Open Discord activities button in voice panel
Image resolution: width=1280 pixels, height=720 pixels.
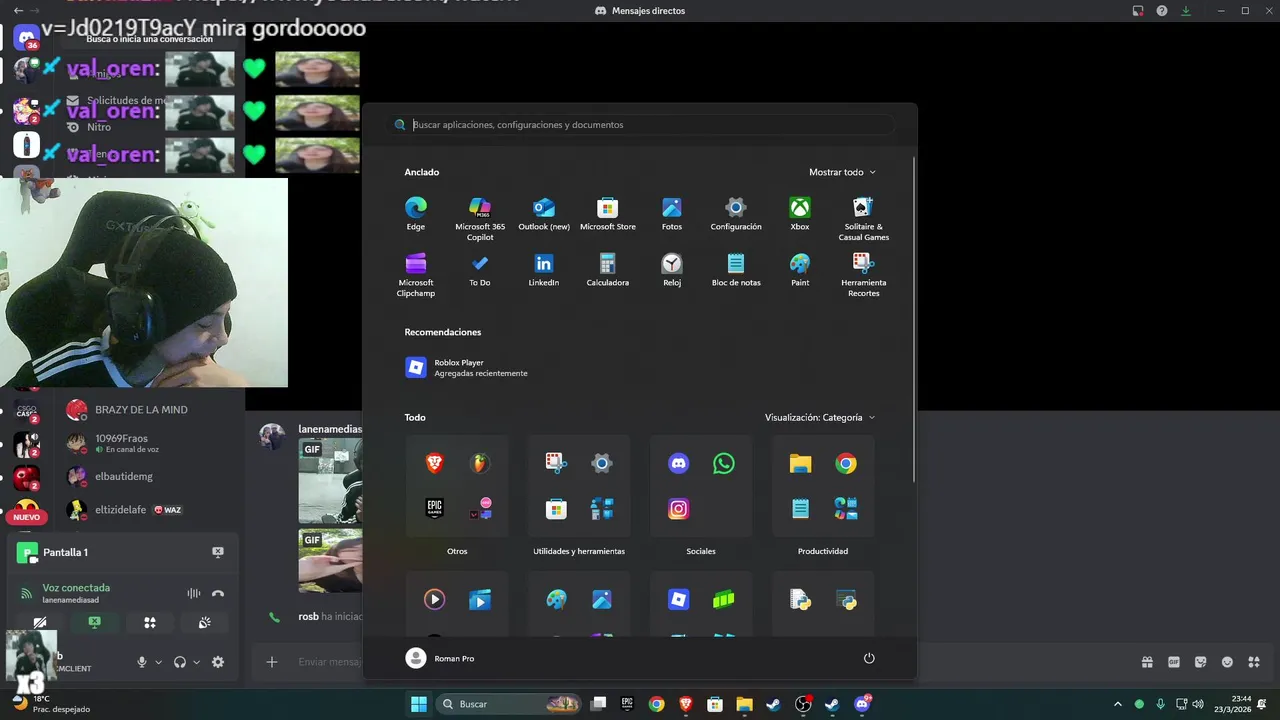(149, 622)
